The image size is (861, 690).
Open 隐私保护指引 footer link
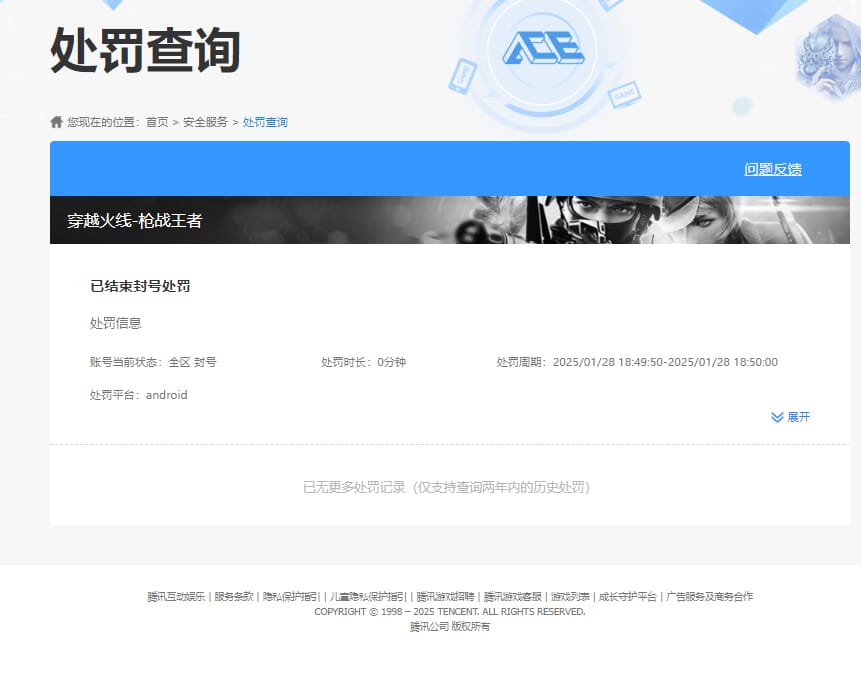click(x=291, y=596)
